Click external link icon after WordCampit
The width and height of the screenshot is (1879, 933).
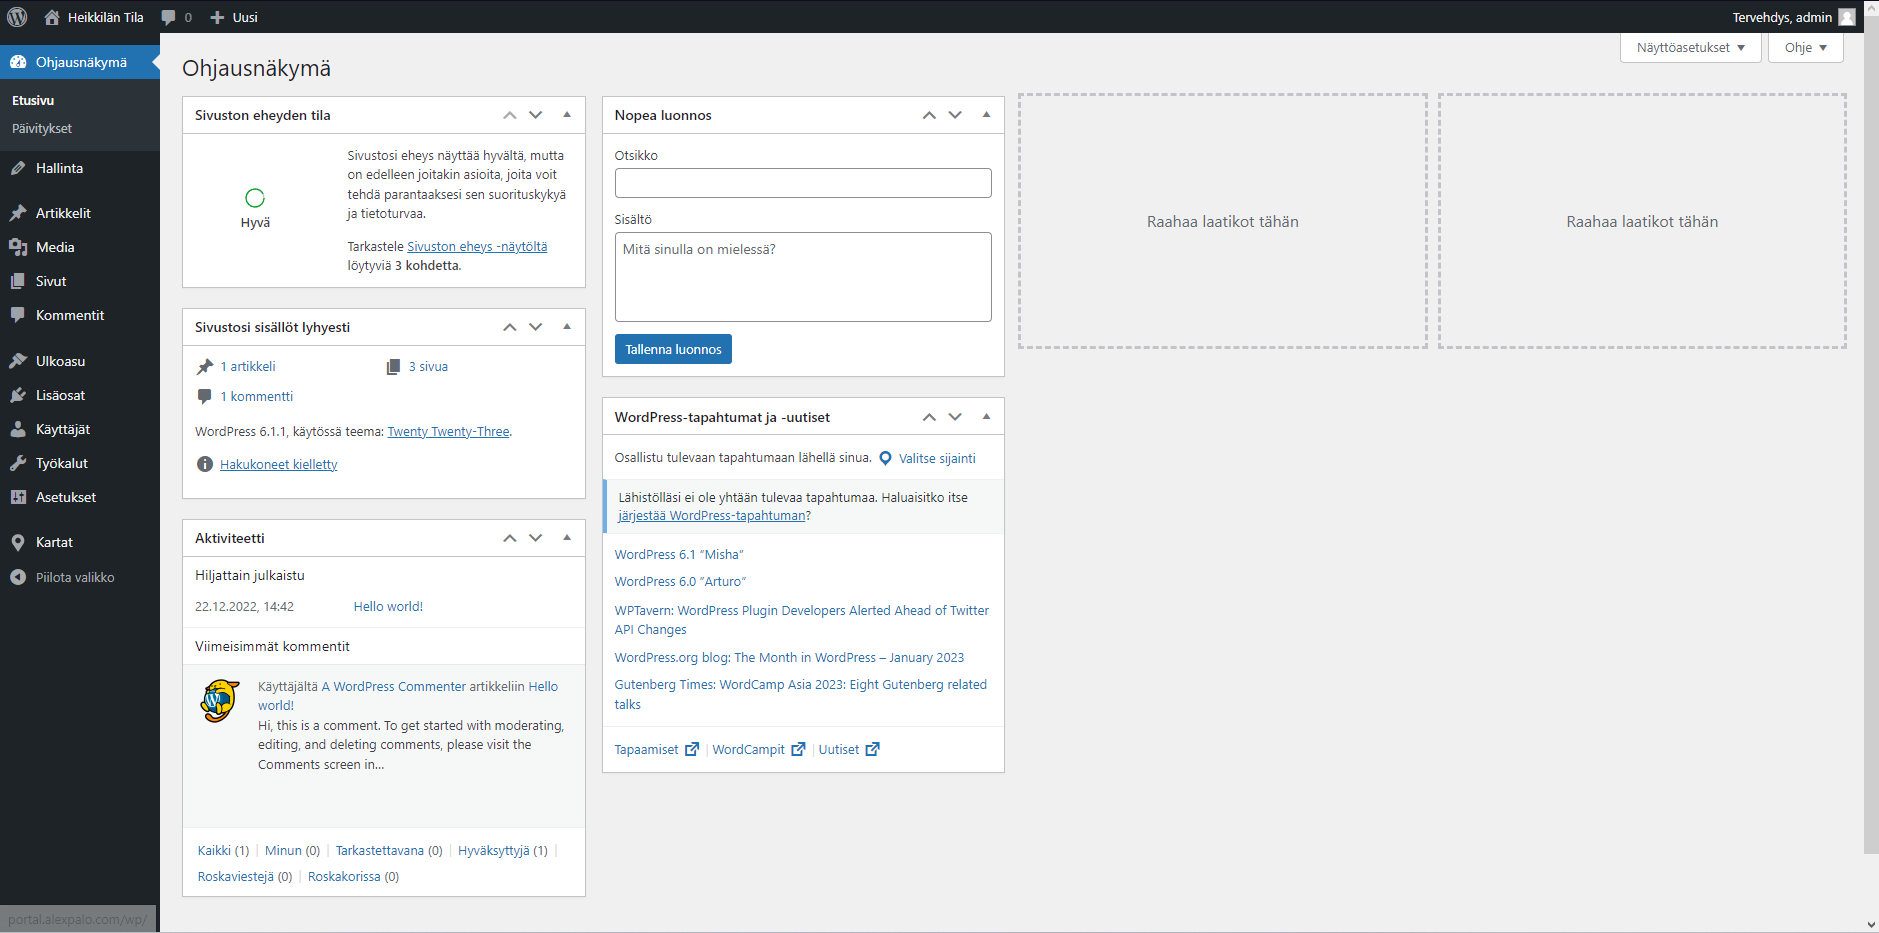click(798, 749)
